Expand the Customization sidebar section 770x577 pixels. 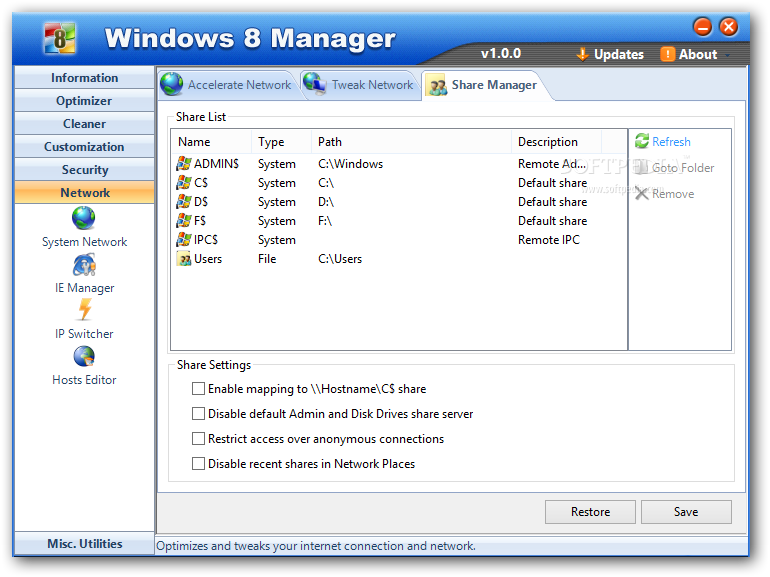pos(84,147)
